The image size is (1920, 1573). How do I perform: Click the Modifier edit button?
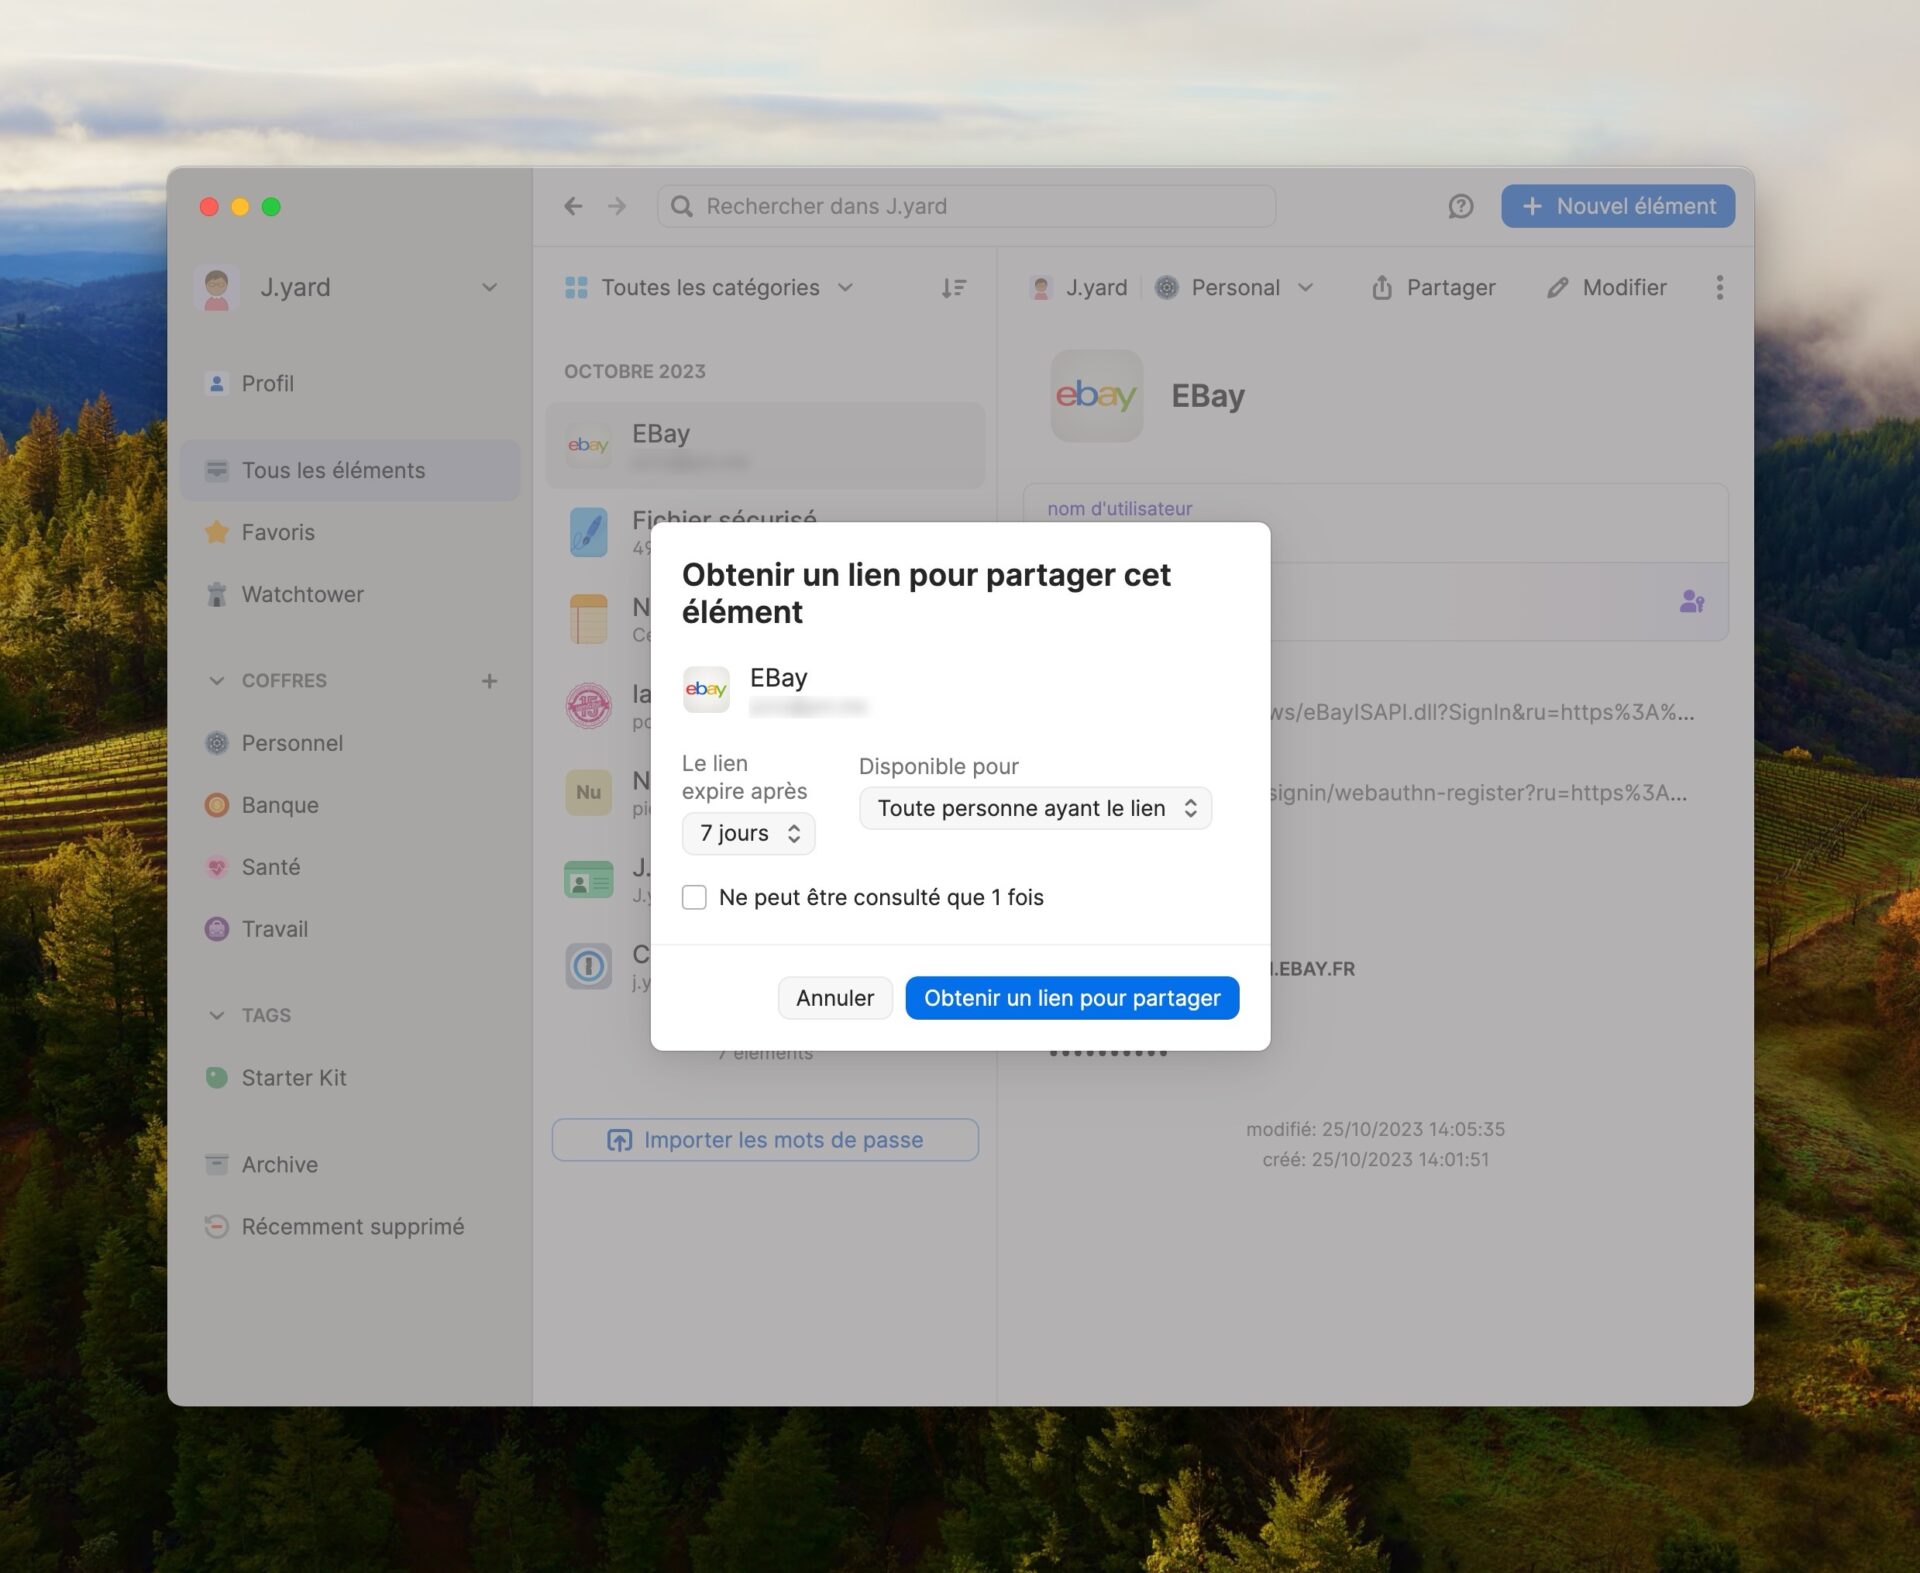click(1606, 288)
